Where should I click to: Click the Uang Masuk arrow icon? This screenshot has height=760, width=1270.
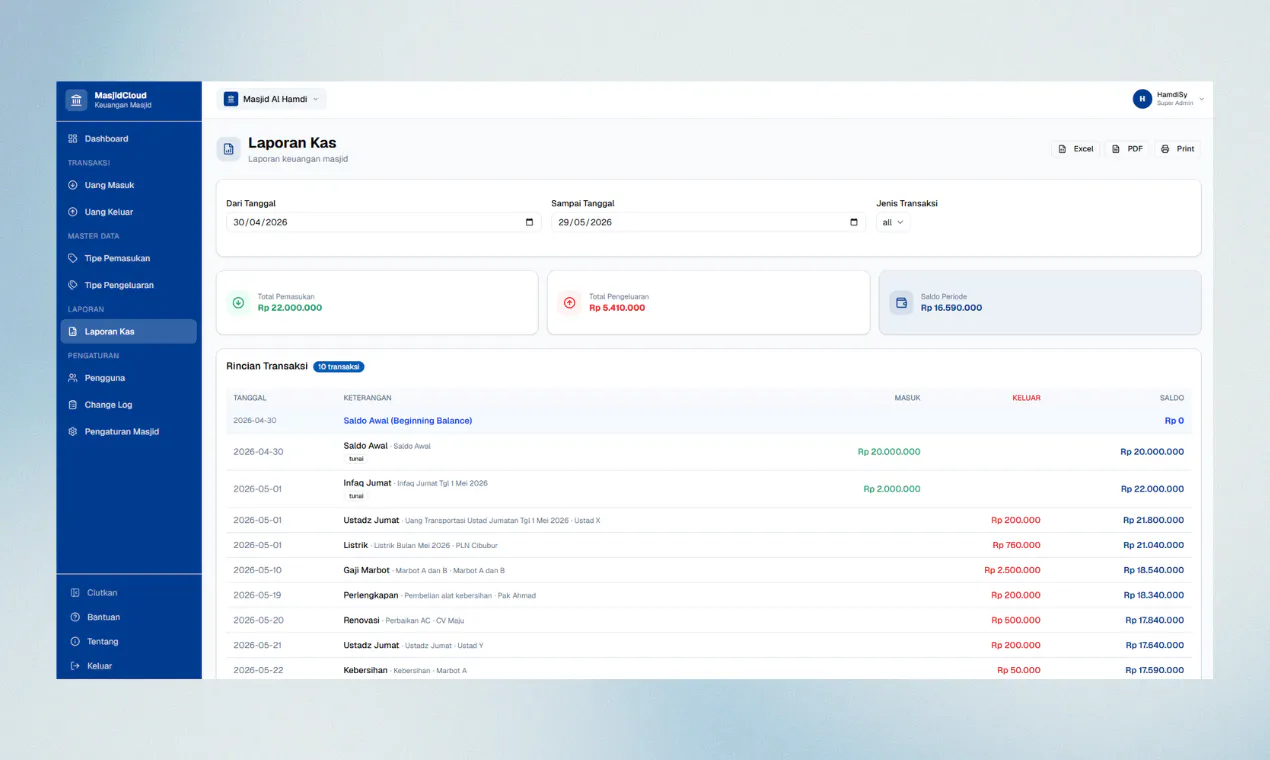click(73, 185)
